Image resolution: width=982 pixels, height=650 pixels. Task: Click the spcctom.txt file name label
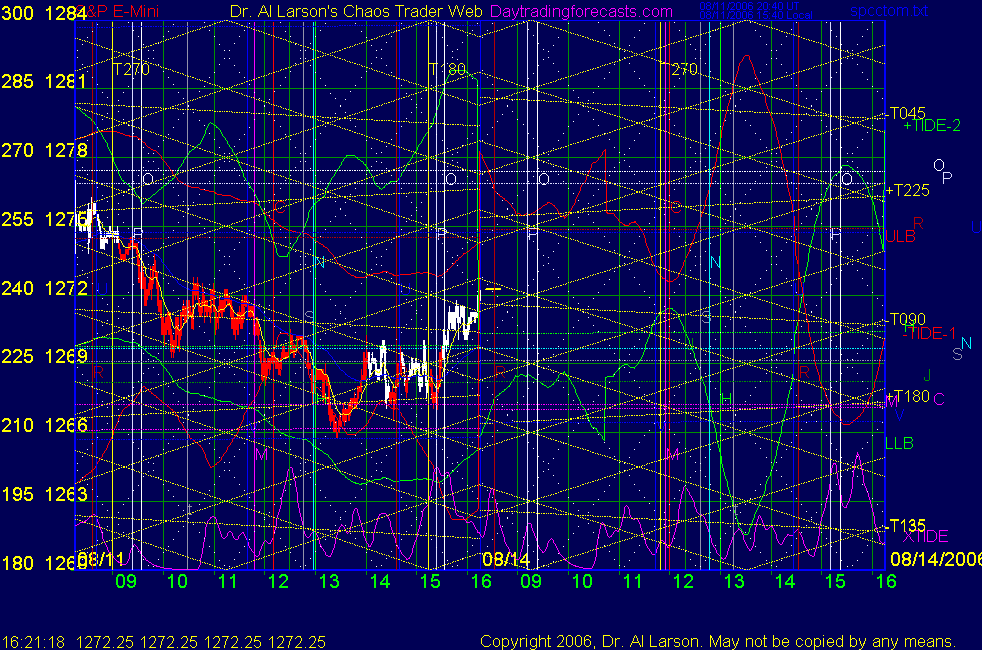[x=889, y=11]
